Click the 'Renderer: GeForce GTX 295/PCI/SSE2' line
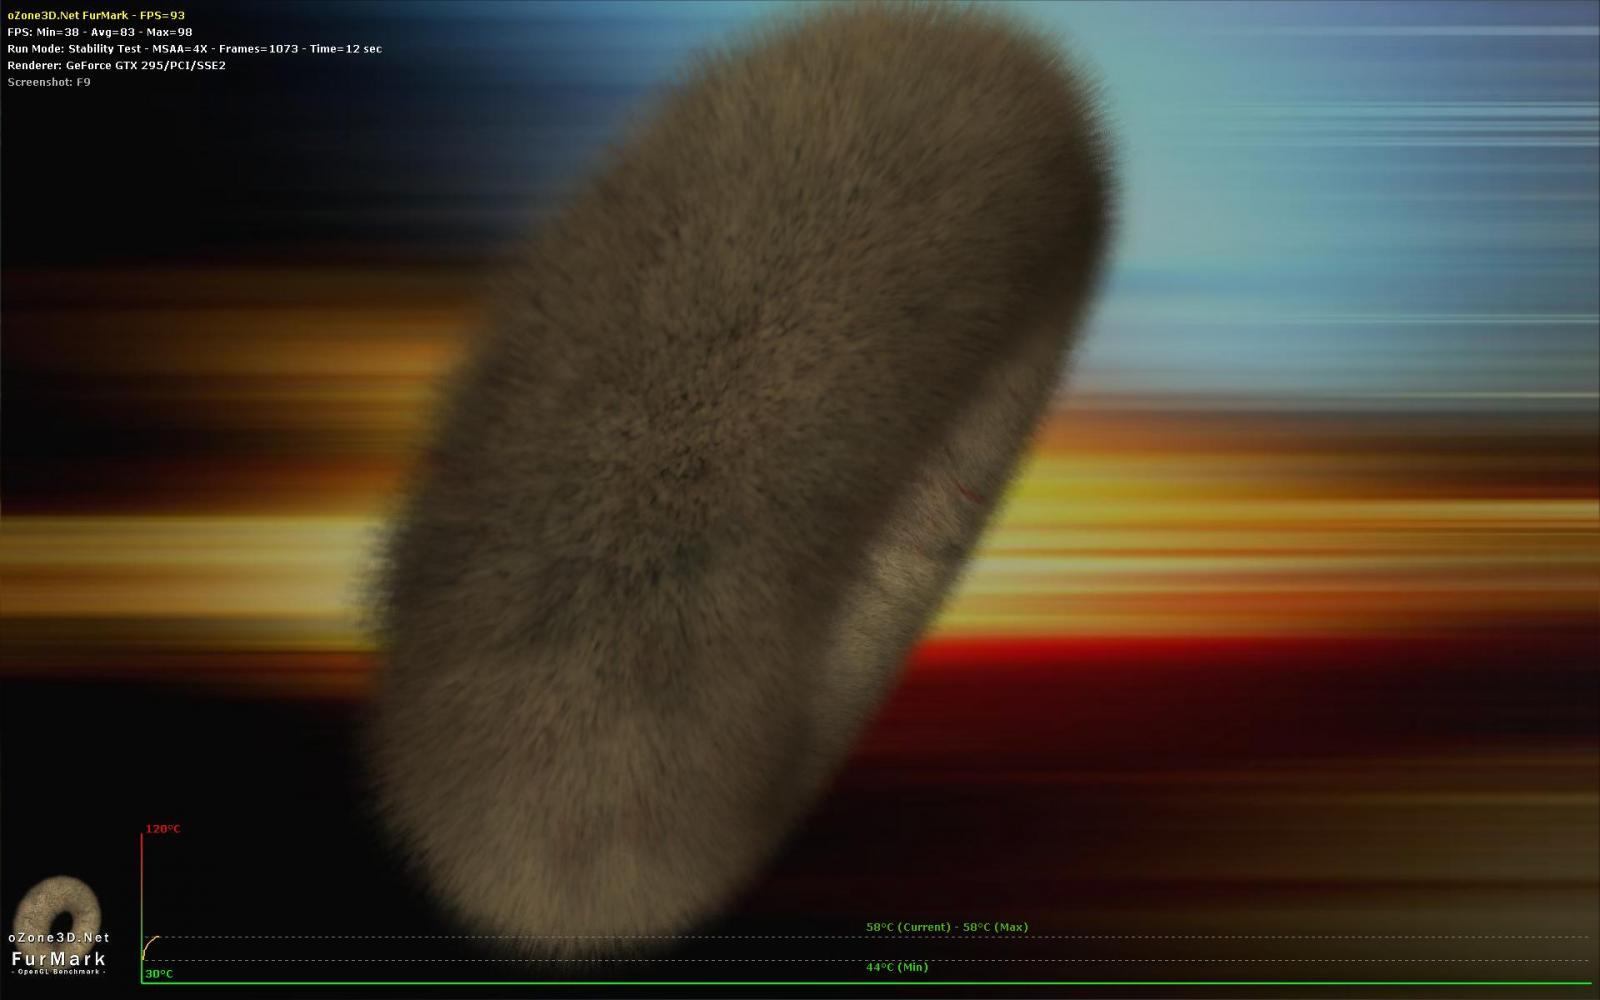The width and height of the screenshot is (1600, 1000). click(x=116, y=66)
